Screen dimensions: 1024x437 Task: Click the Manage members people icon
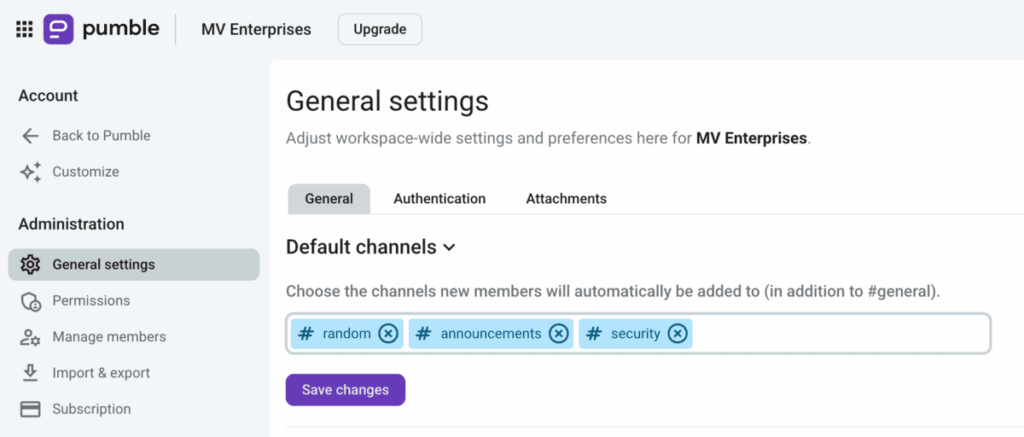pos(30,337)
